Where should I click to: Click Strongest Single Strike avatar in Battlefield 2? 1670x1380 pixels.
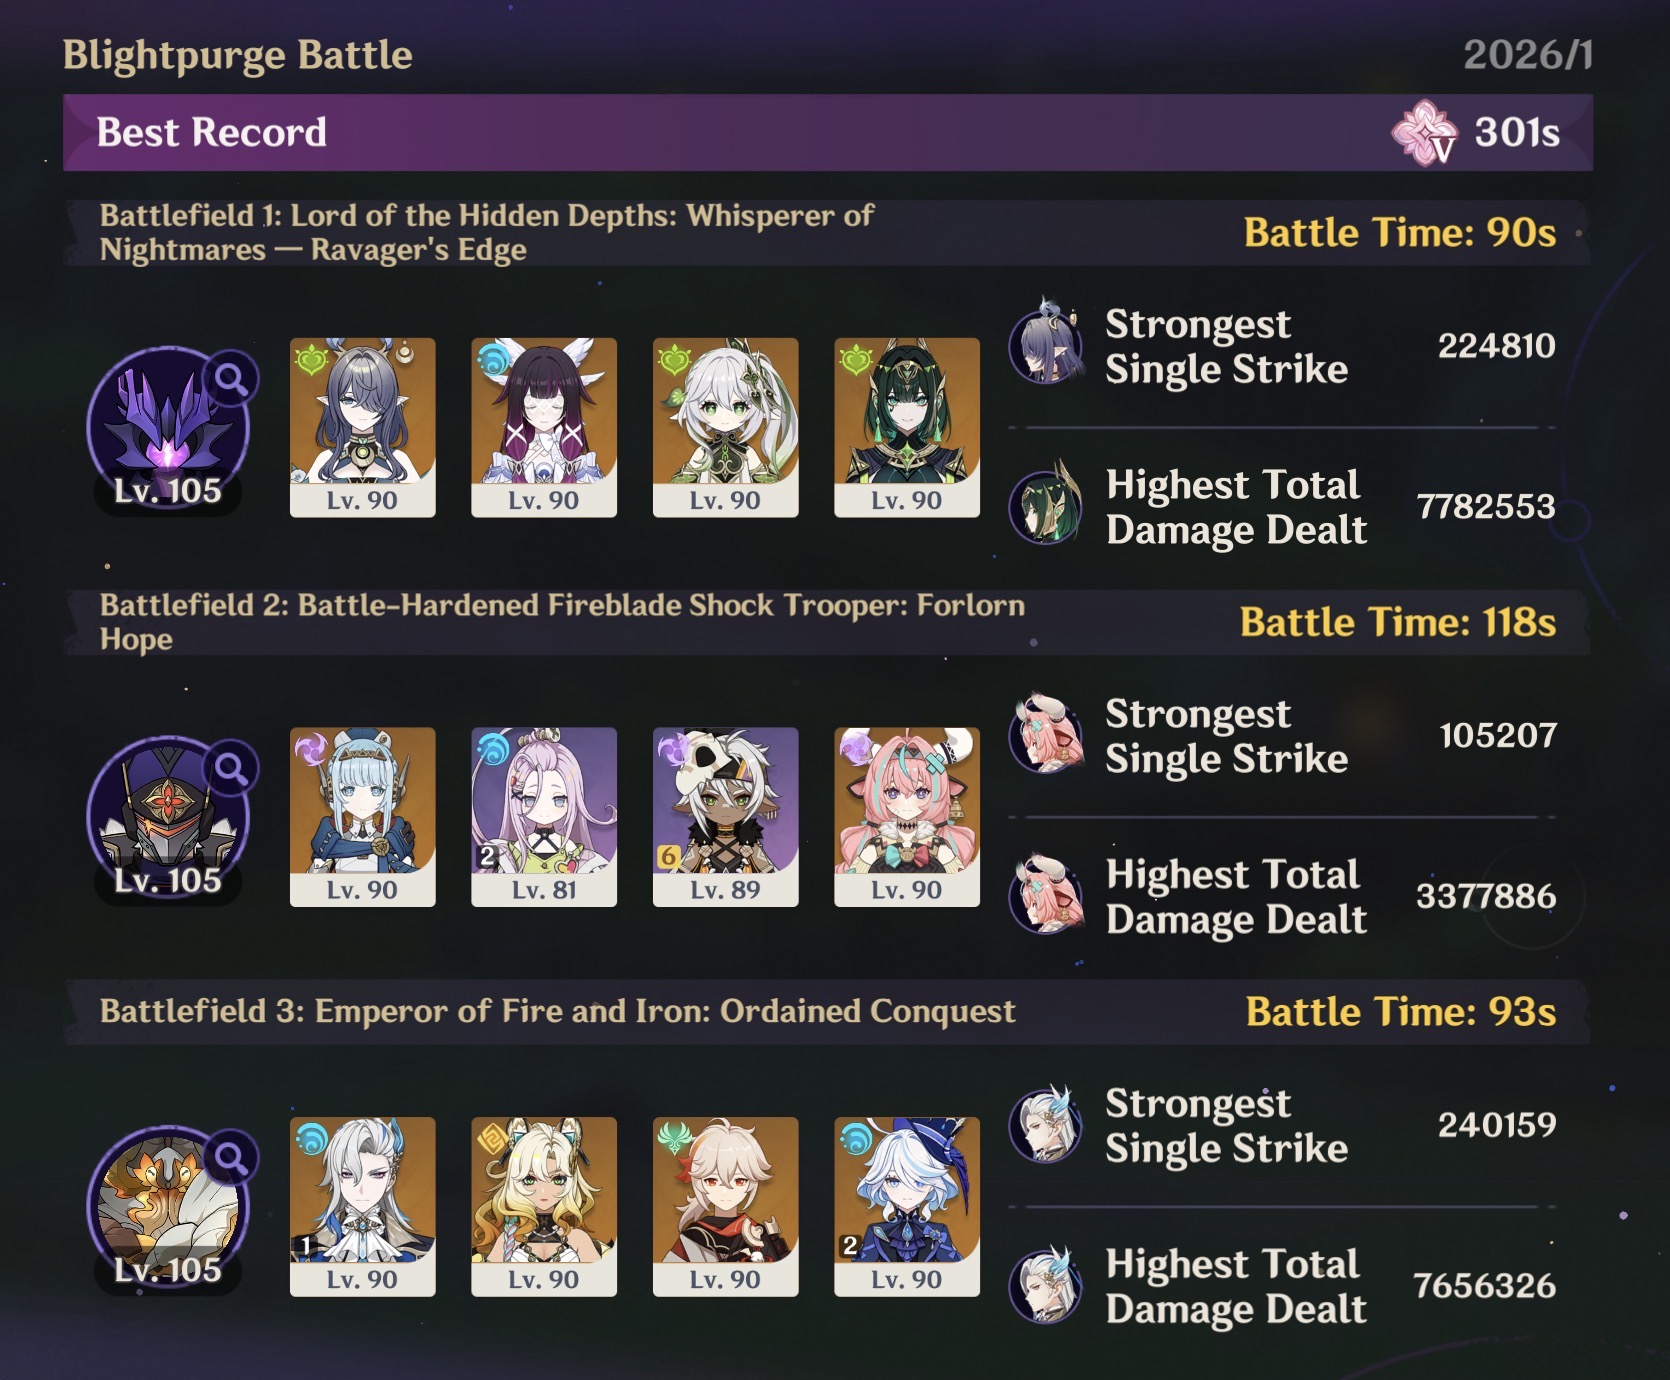(1046, 736)
